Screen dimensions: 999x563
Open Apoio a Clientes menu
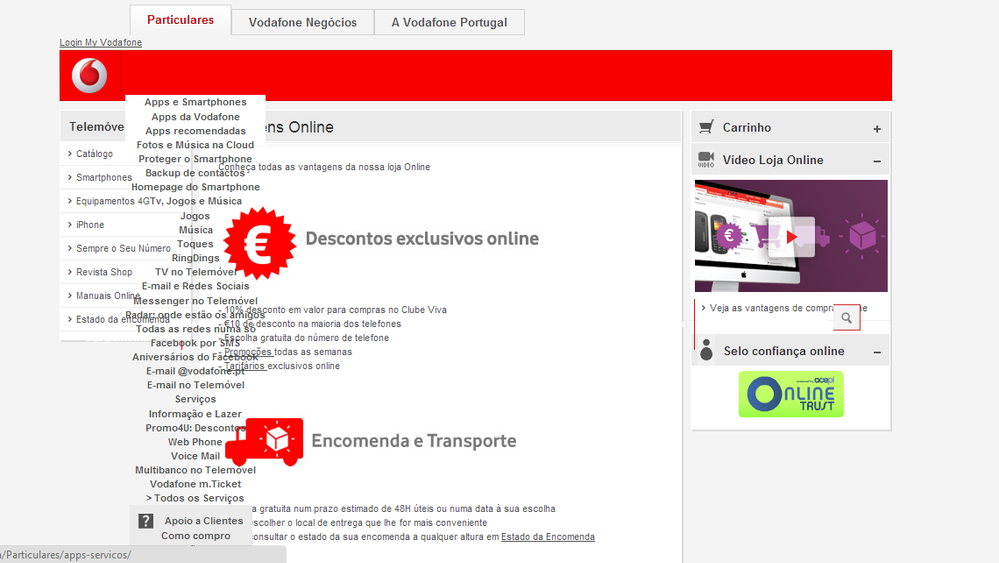click(204, 521)
